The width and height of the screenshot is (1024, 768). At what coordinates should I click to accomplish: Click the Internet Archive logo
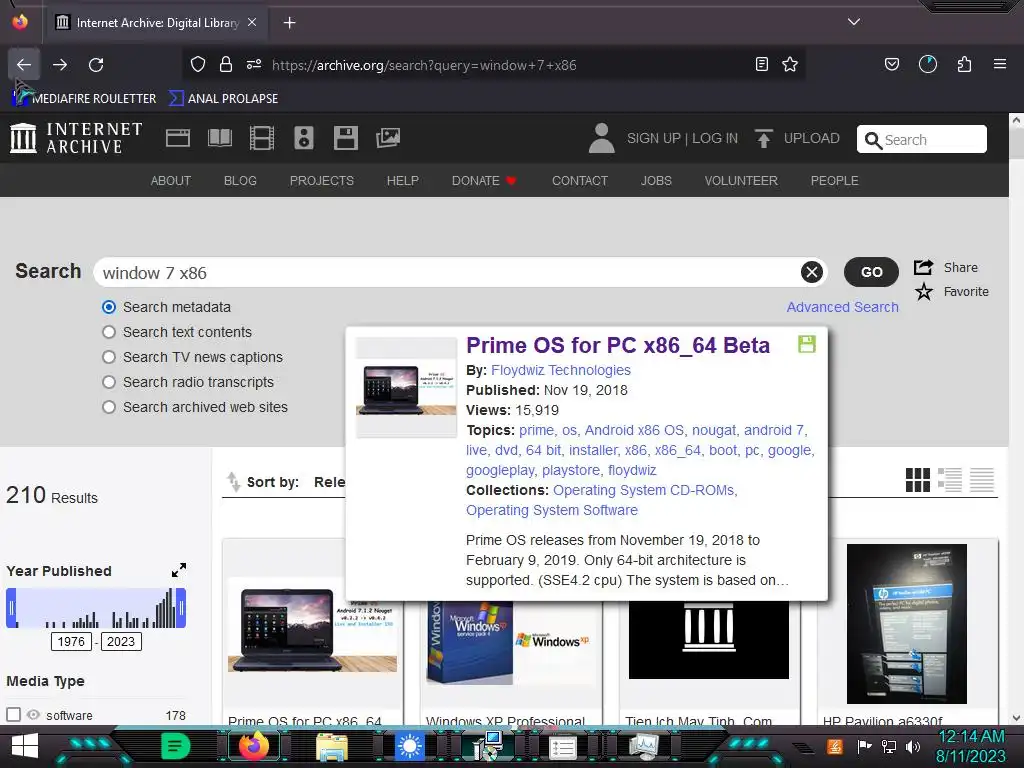coord(76,138)
